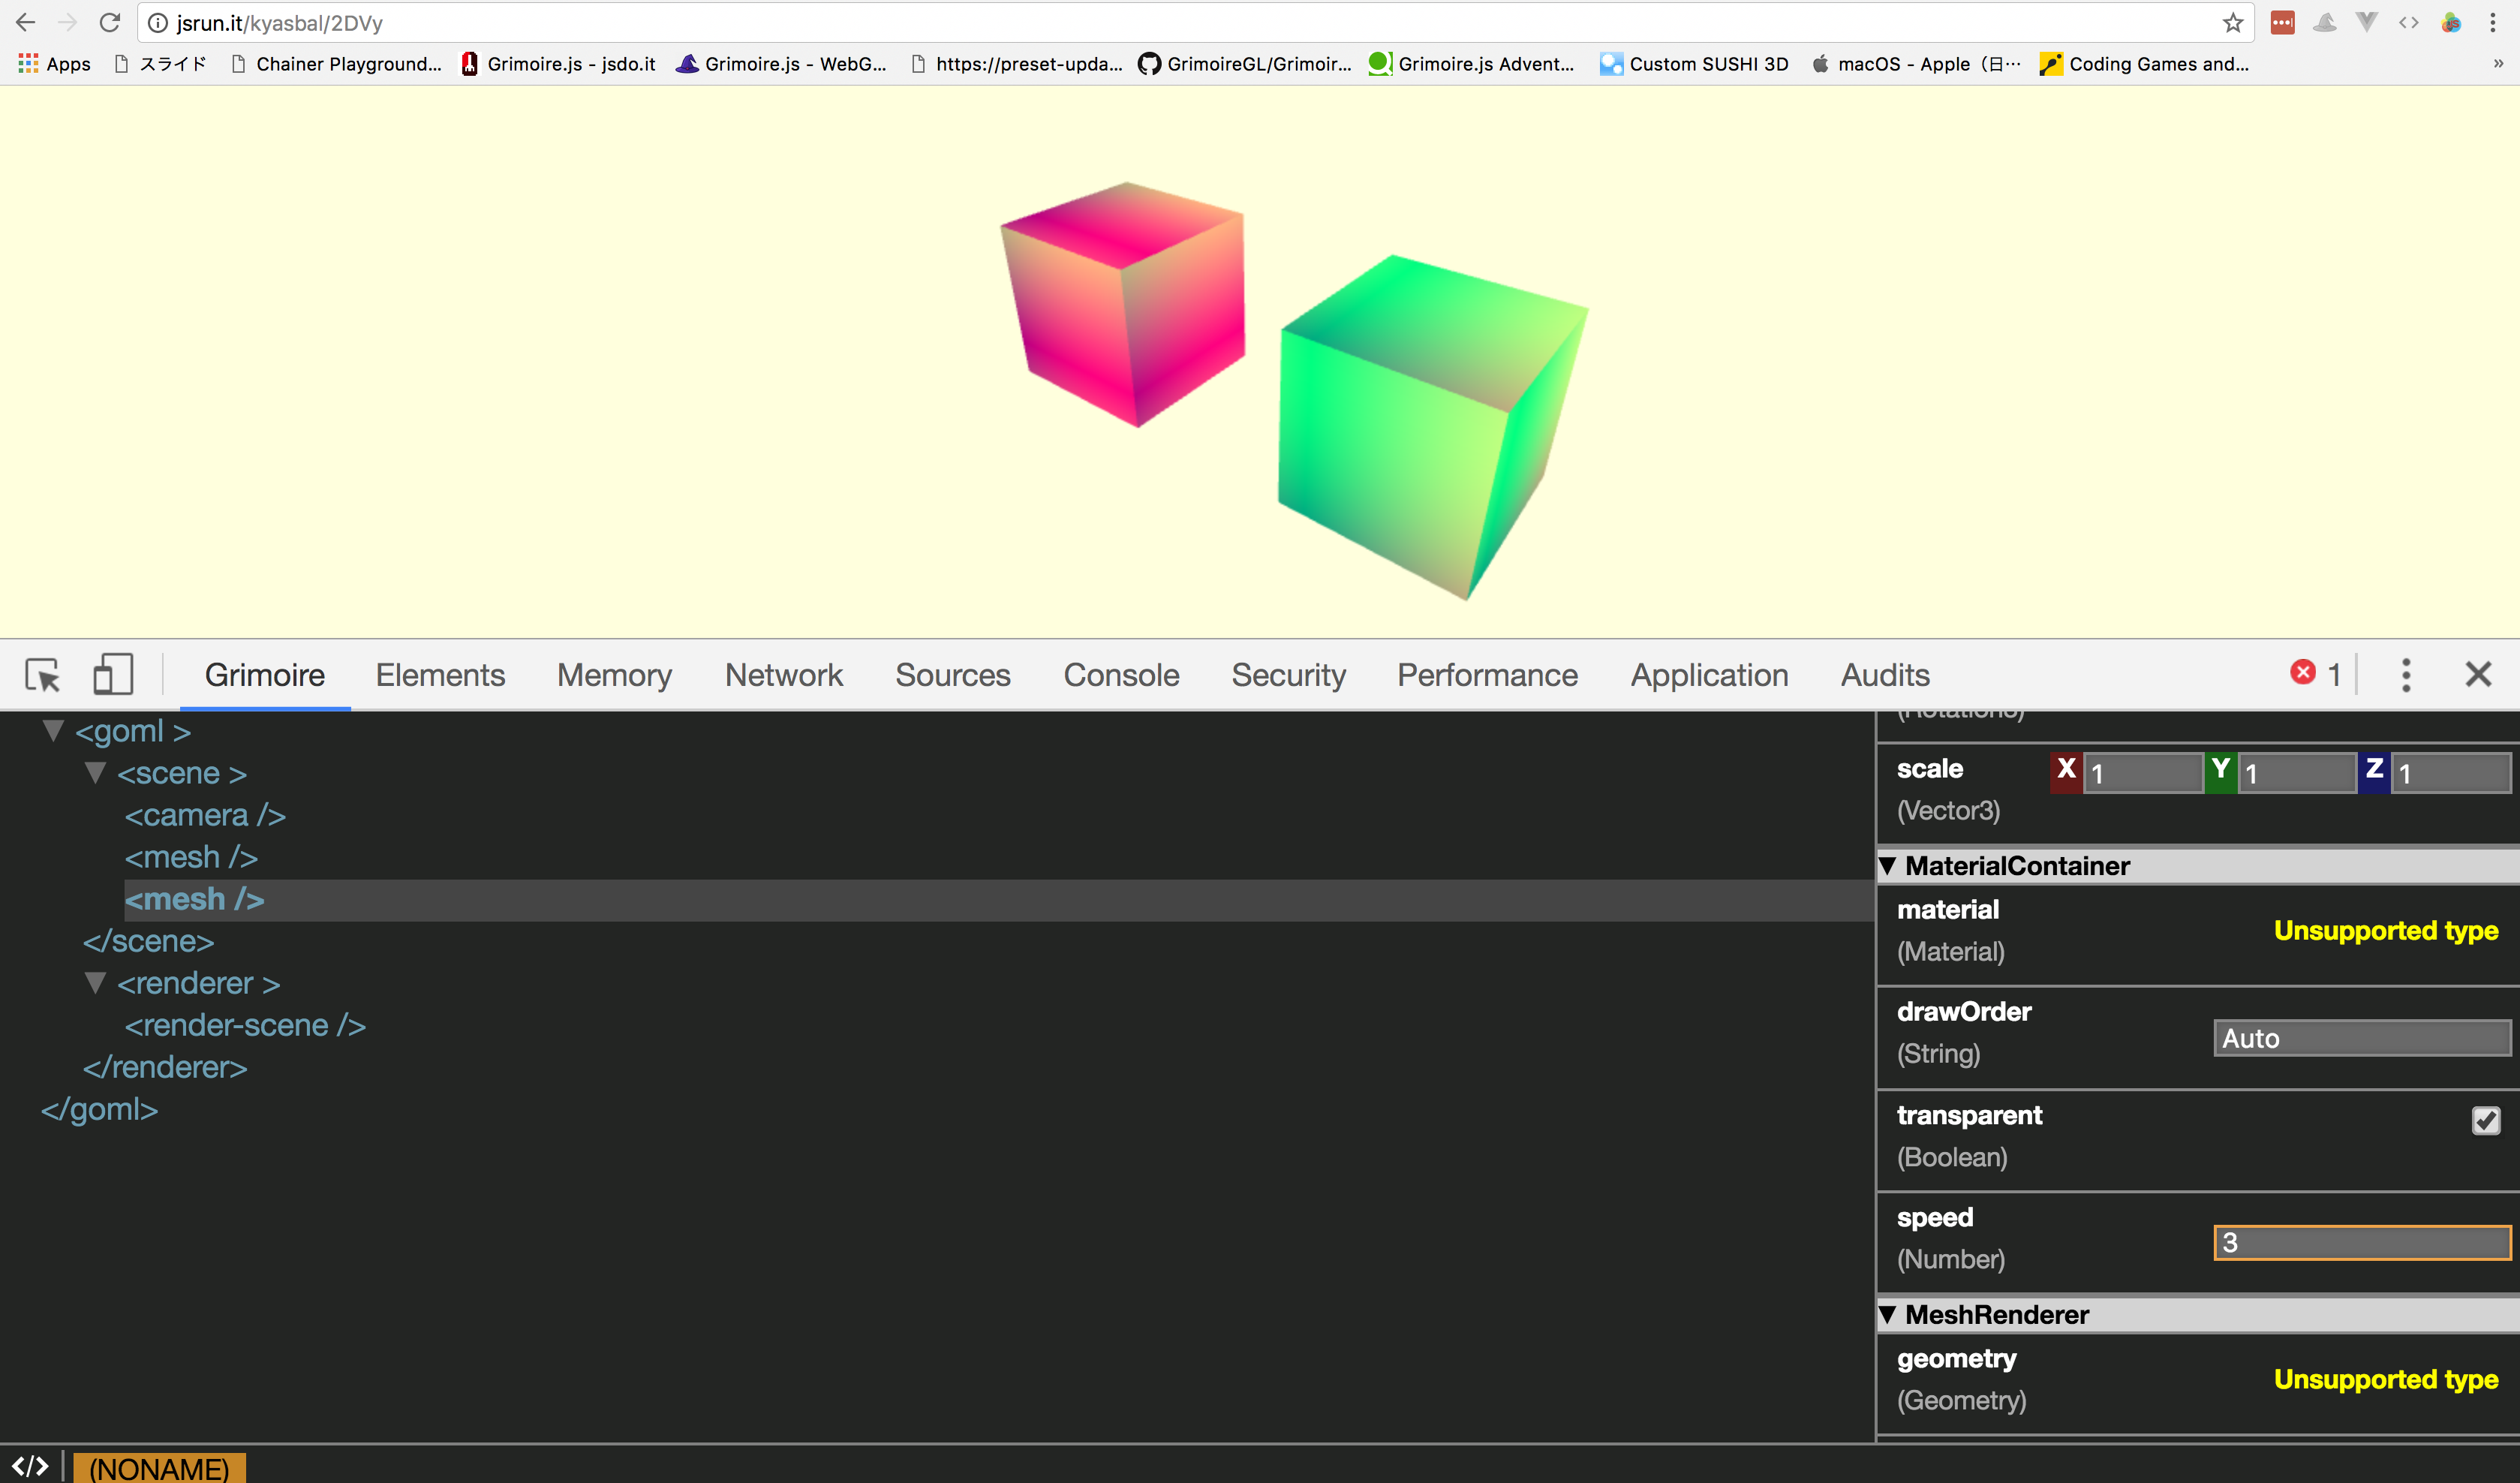Switch to the Application tab
The height and width of the screenshot is (1483, 2520).
(x=1709, y=675)
